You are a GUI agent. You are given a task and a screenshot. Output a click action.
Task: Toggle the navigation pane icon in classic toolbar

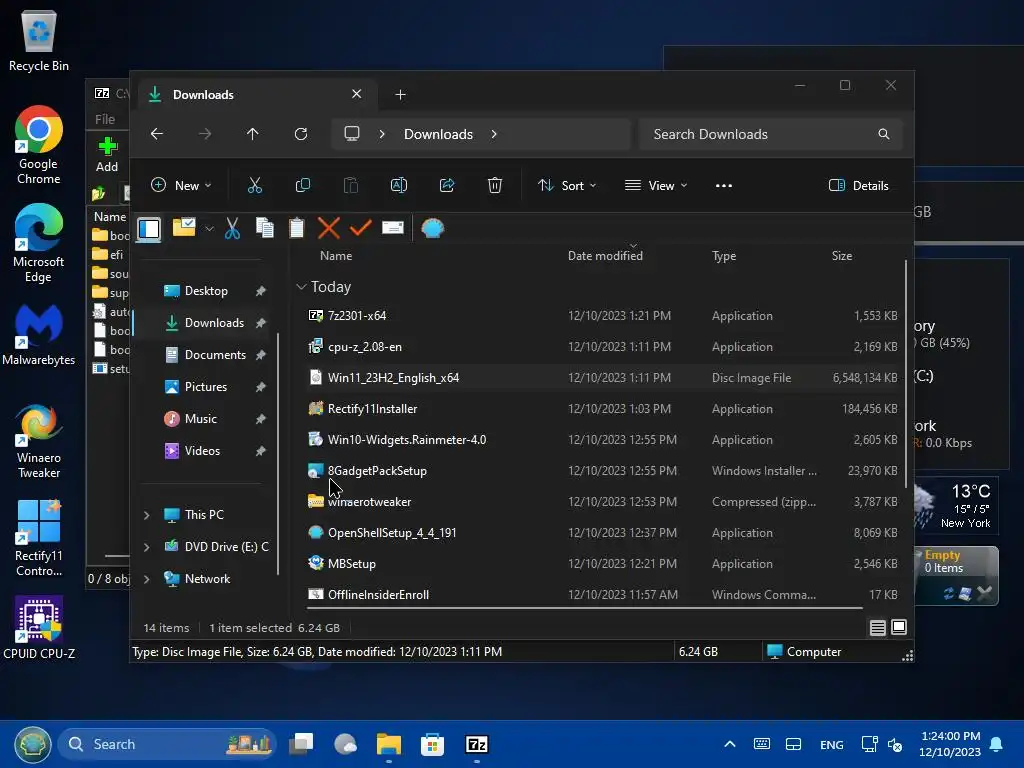click(149, 229)
